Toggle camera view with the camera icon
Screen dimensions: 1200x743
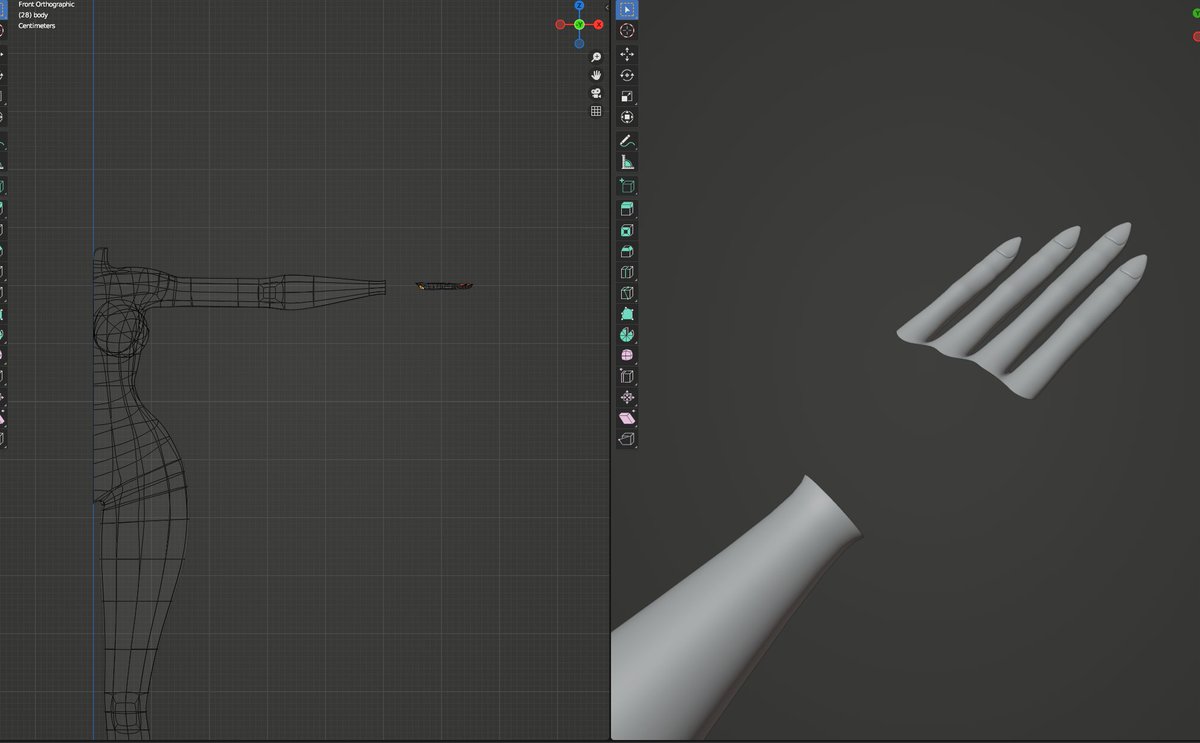pos(595,93)
